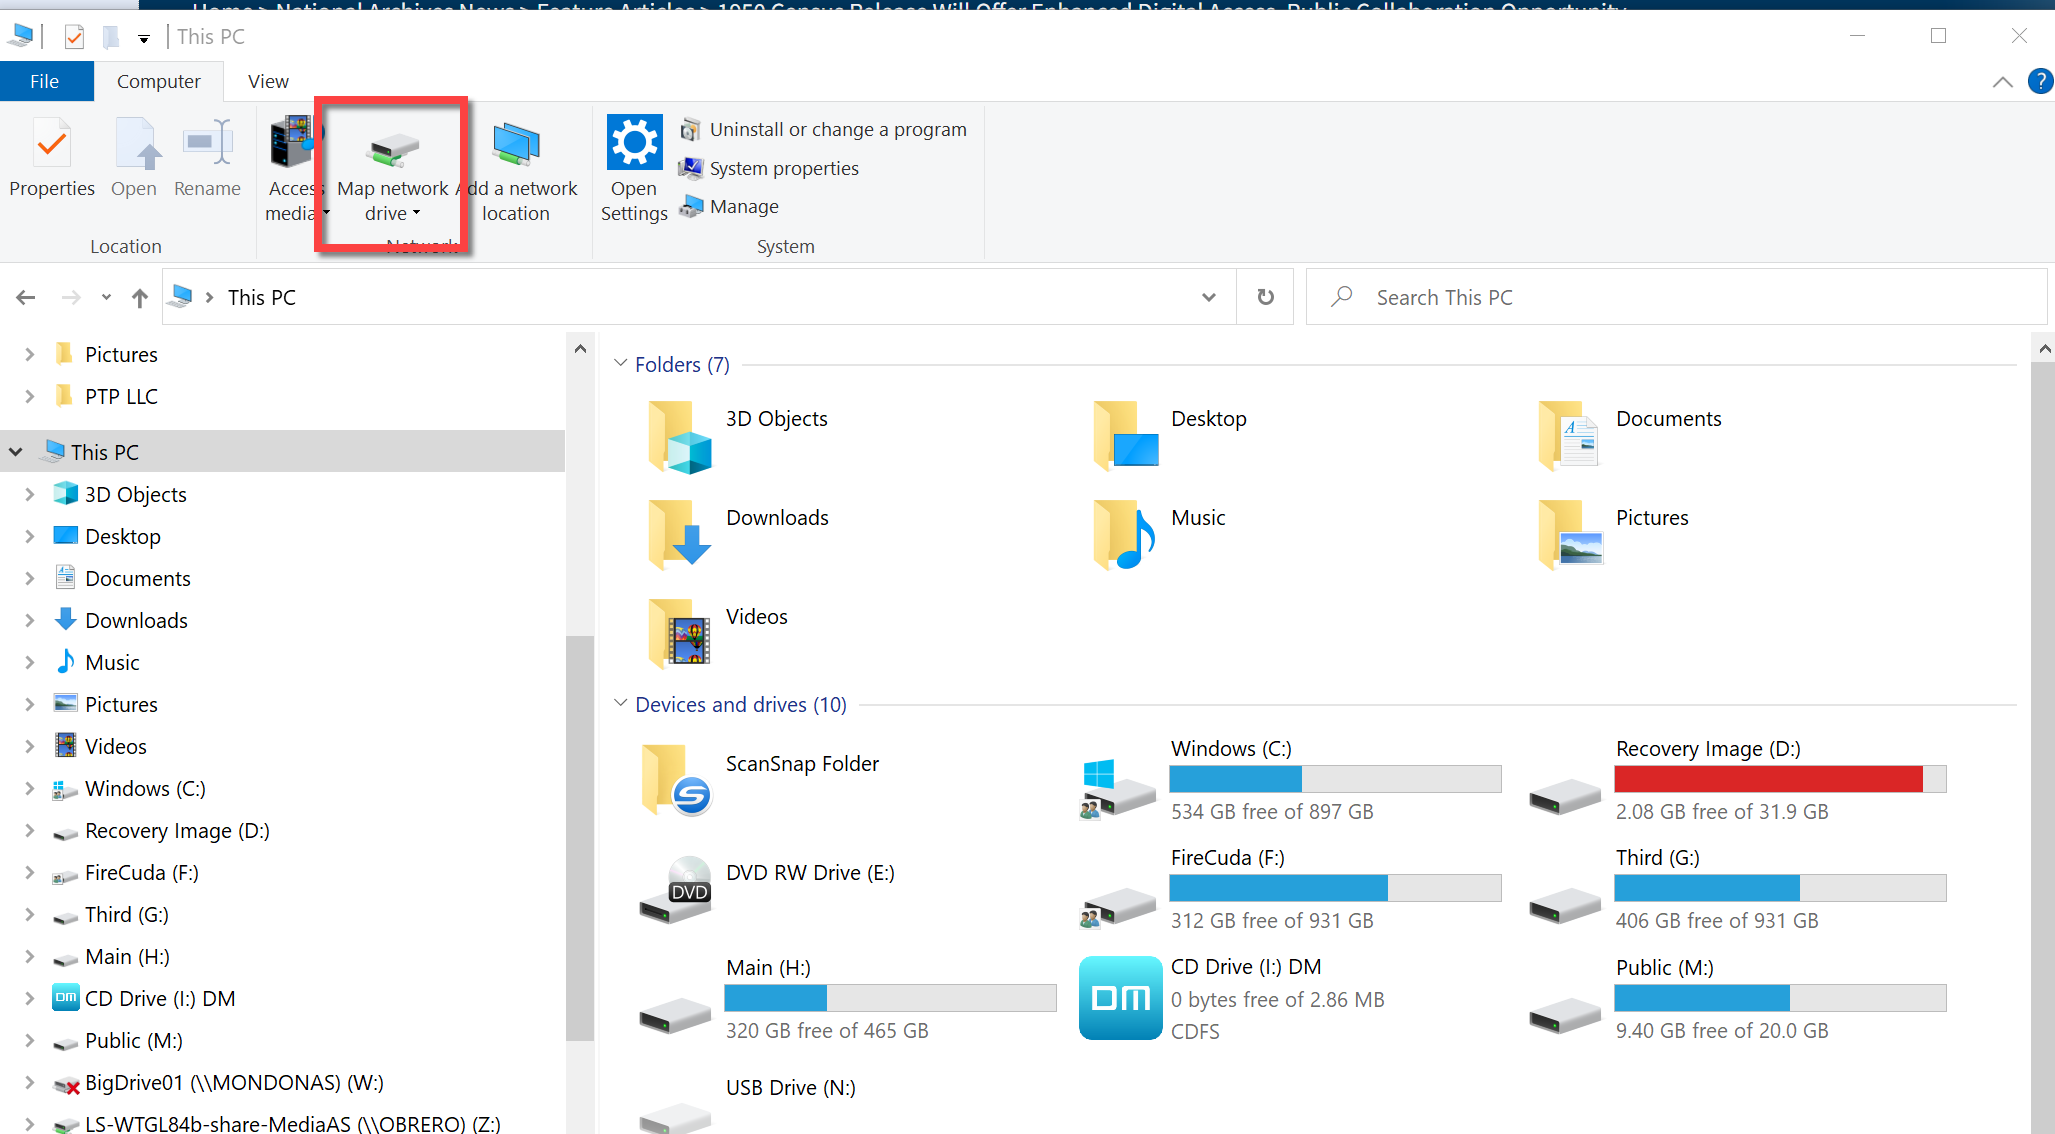Collapse the ribbon with the chevron
Image resolution: width=2055 pixels, height=1134 pixels.
point(2002,82)
